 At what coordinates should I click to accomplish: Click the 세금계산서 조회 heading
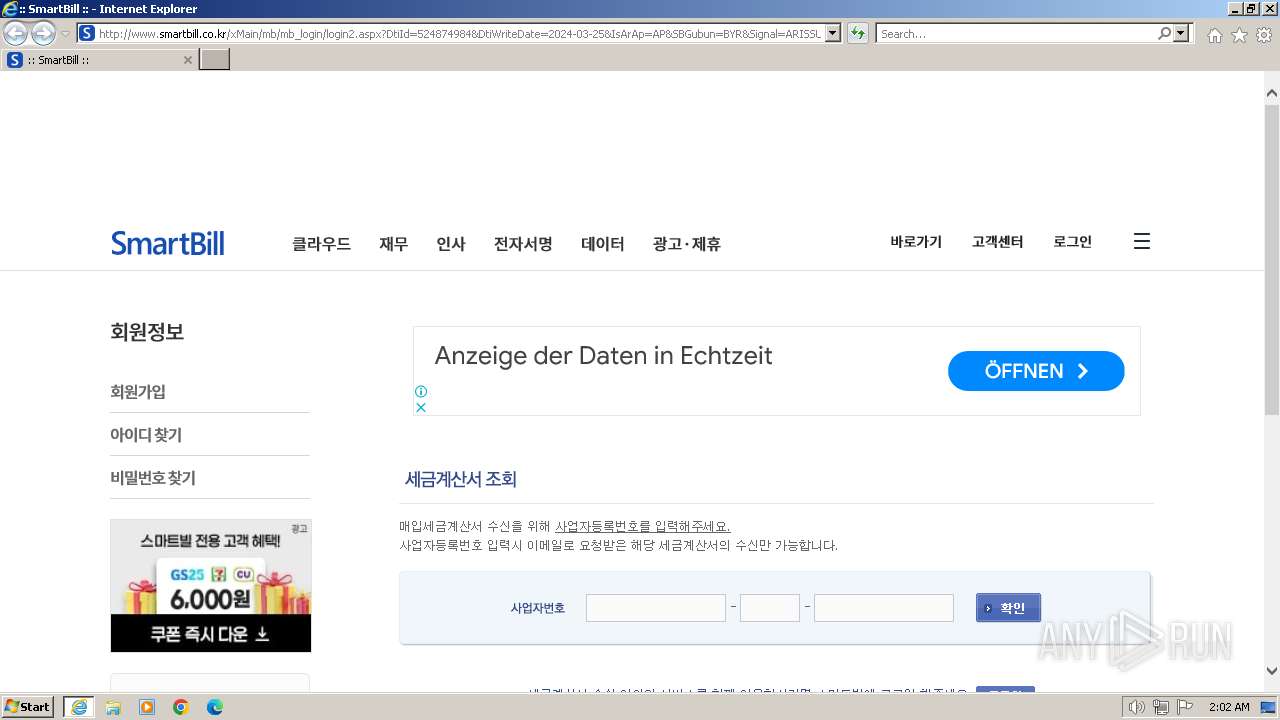pyautogui.click(x=461, y=479)
